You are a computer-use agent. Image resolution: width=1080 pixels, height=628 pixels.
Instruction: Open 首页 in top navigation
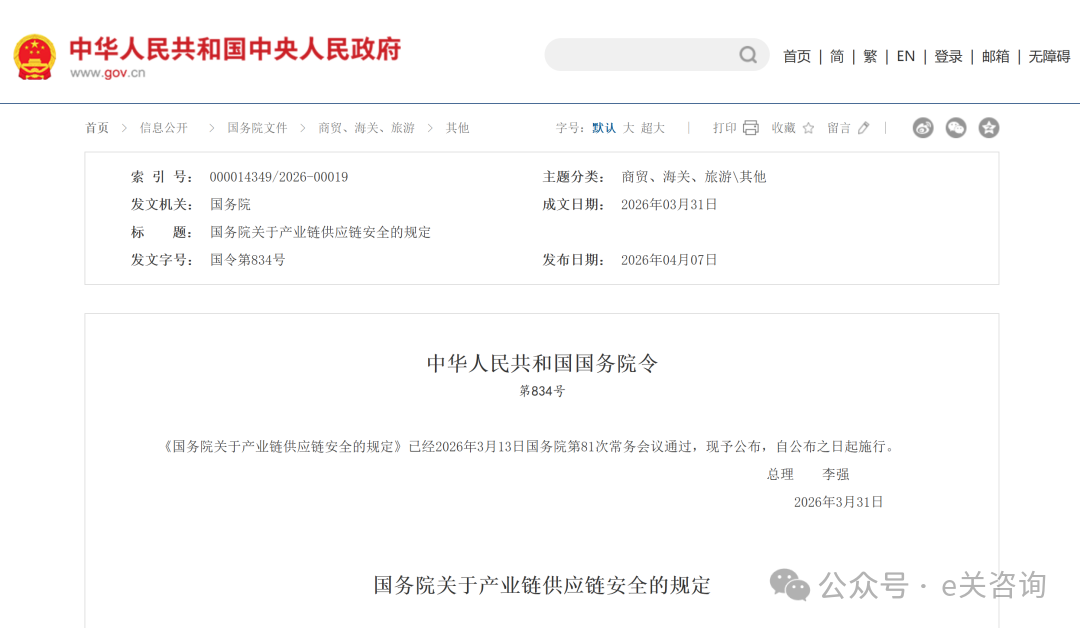(x=797, y=56)
